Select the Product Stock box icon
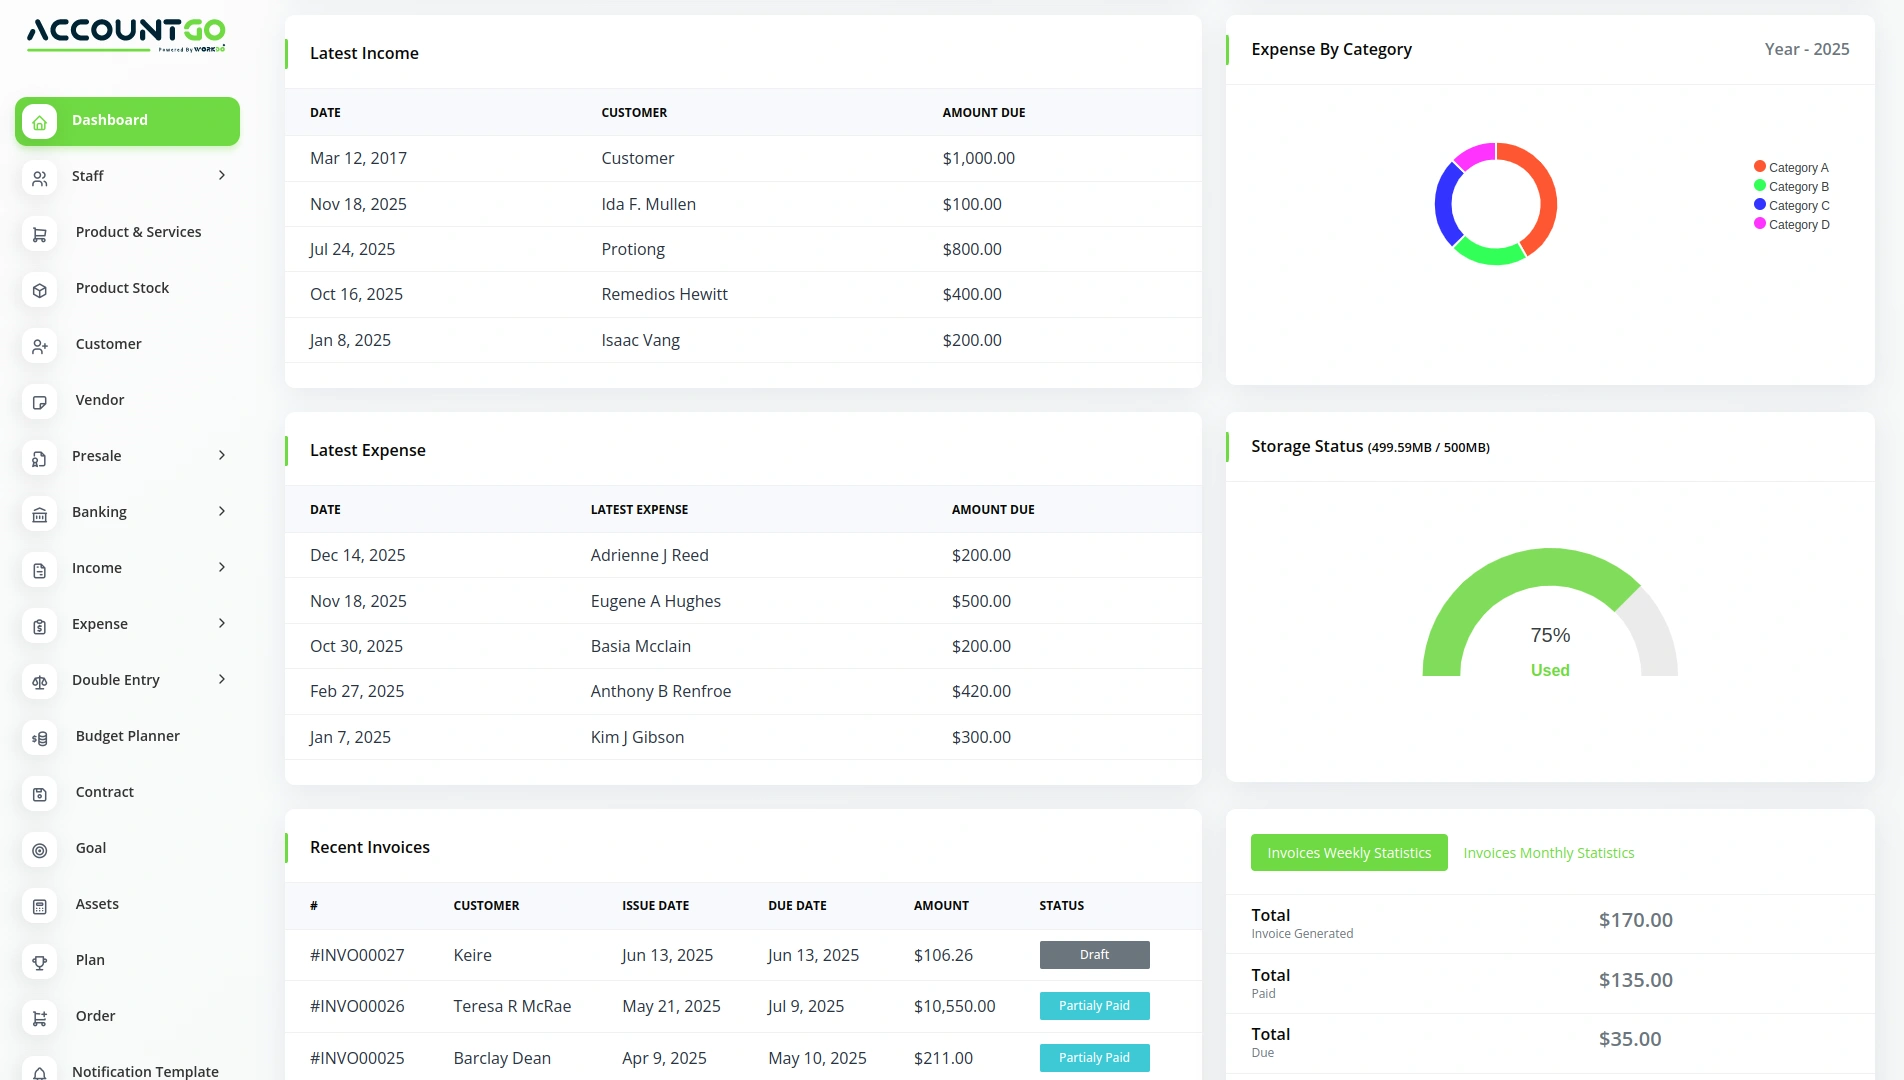 pos(39,290)
